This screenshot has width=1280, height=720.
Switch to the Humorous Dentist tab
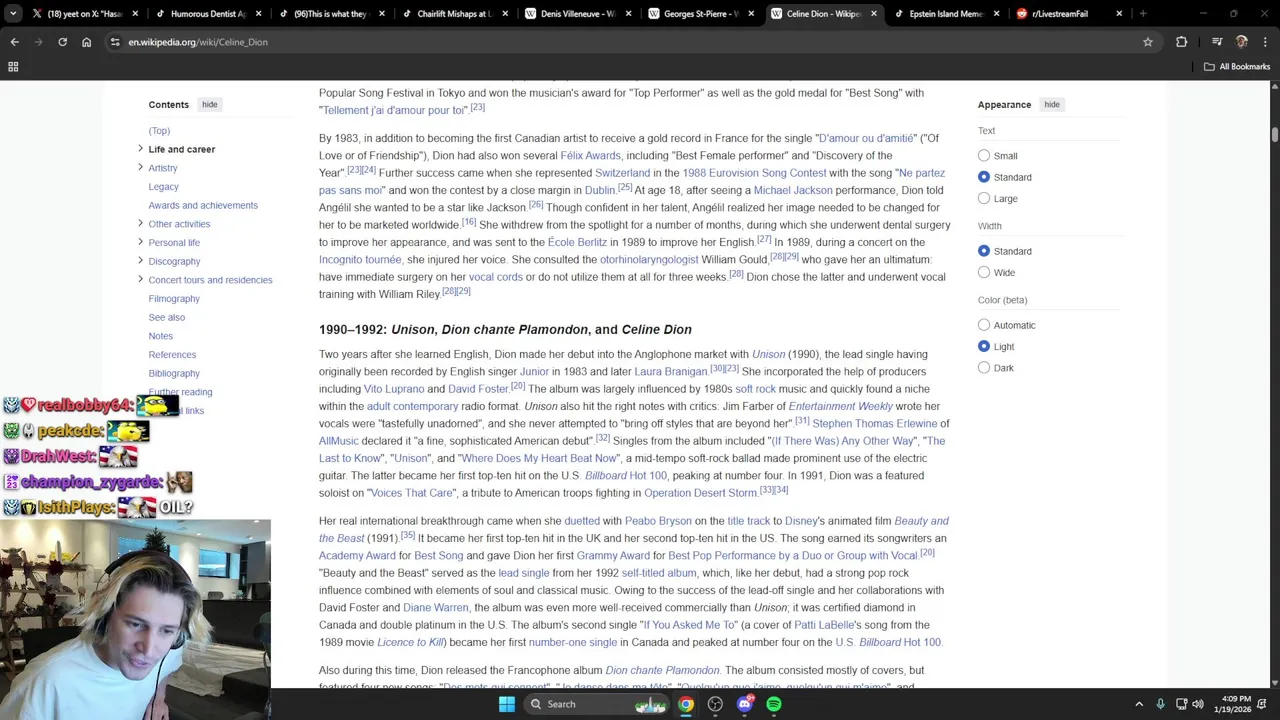(x=200, y=14)
